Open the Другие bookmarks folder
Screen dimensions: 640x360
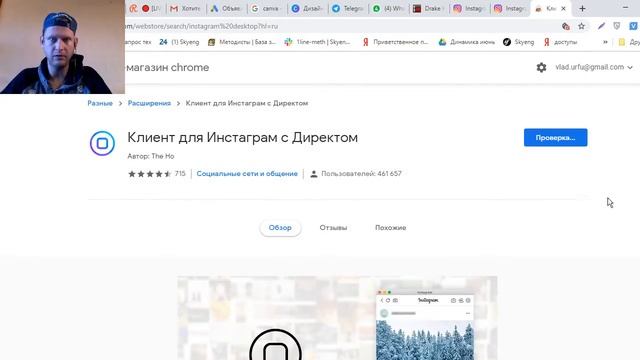coord(629,42)
